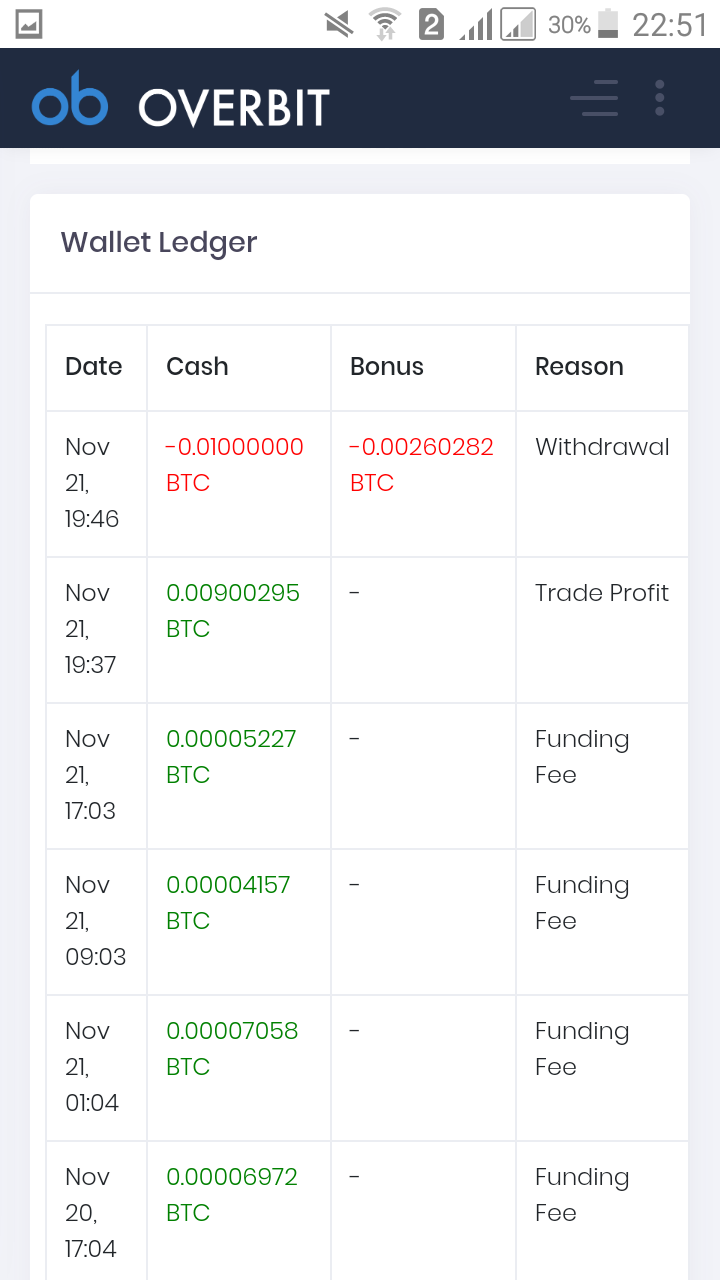This screenshot has width=720, height=1280.
Task: Select the Bonus column header
Action: point(387,367)
